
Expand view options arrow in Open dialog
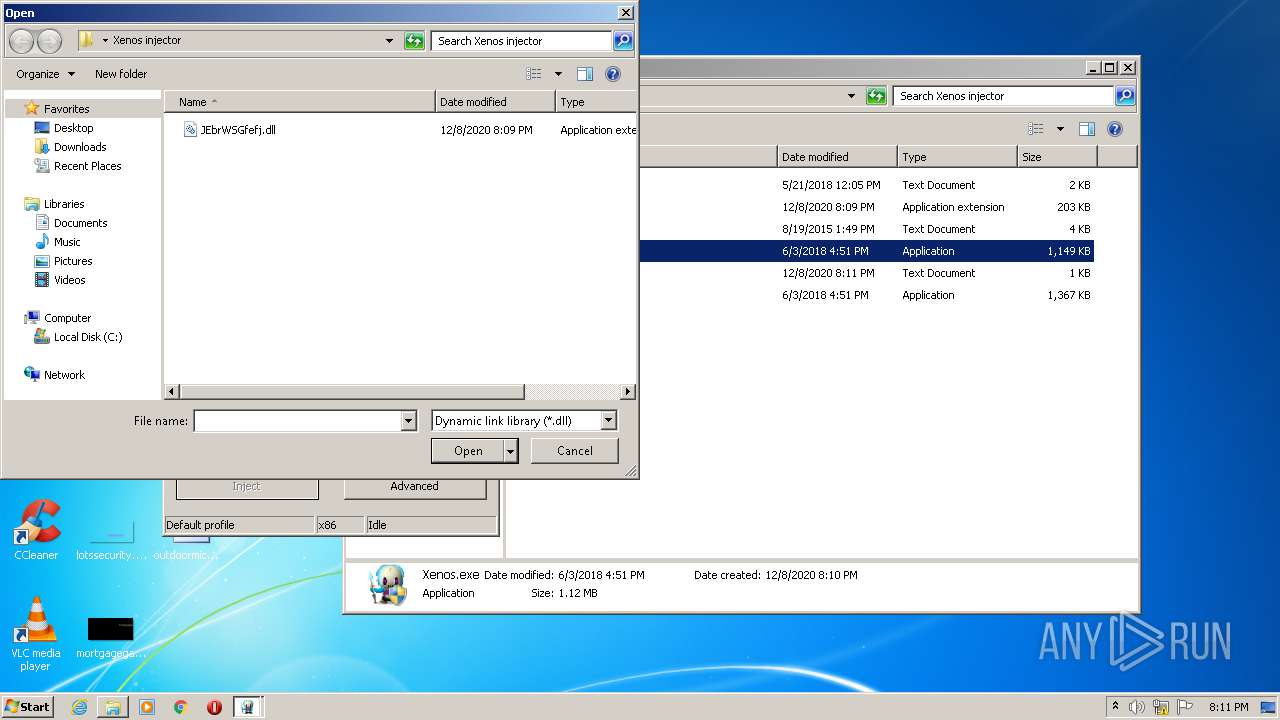558,74
